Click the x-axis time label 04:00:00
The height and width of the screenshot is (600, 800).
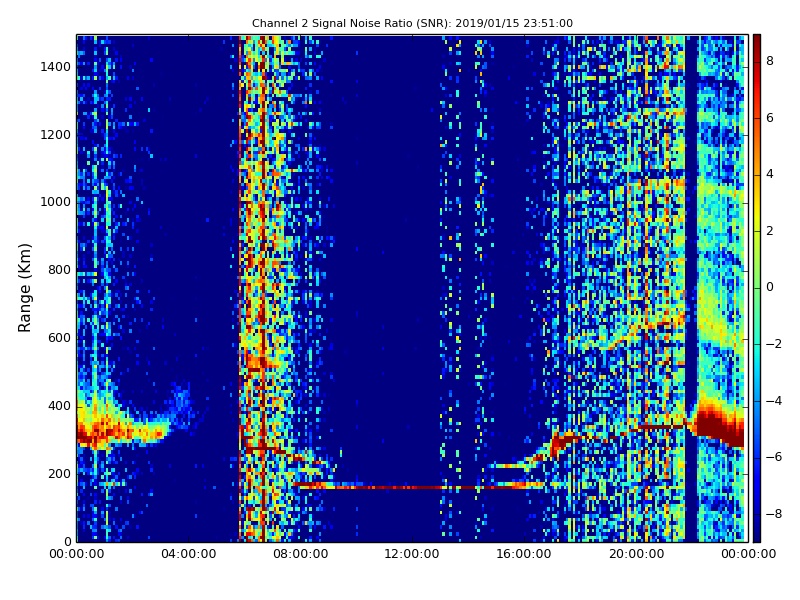pyautogui.click(x=189, y=554)
